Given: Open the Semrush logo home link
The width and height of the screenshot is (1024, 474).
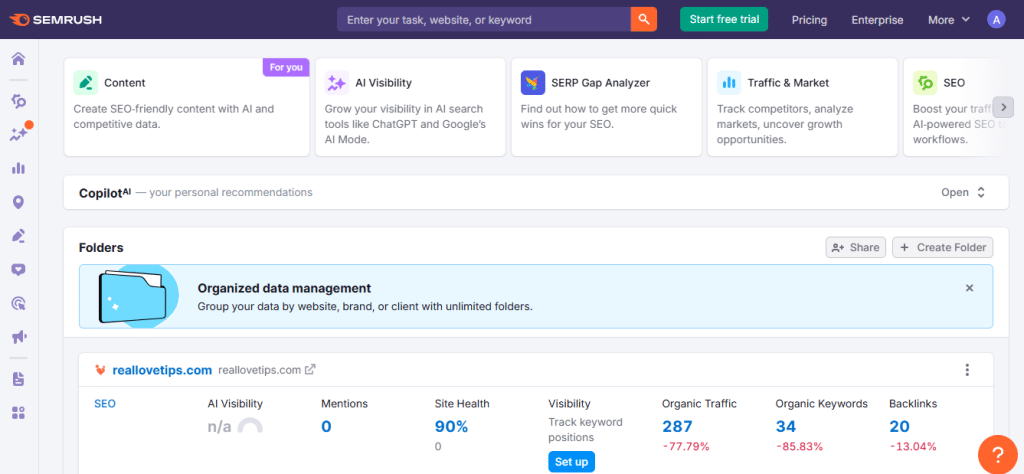Looking at the screenshot, I should pyautogui.click(x=56, y=20).
